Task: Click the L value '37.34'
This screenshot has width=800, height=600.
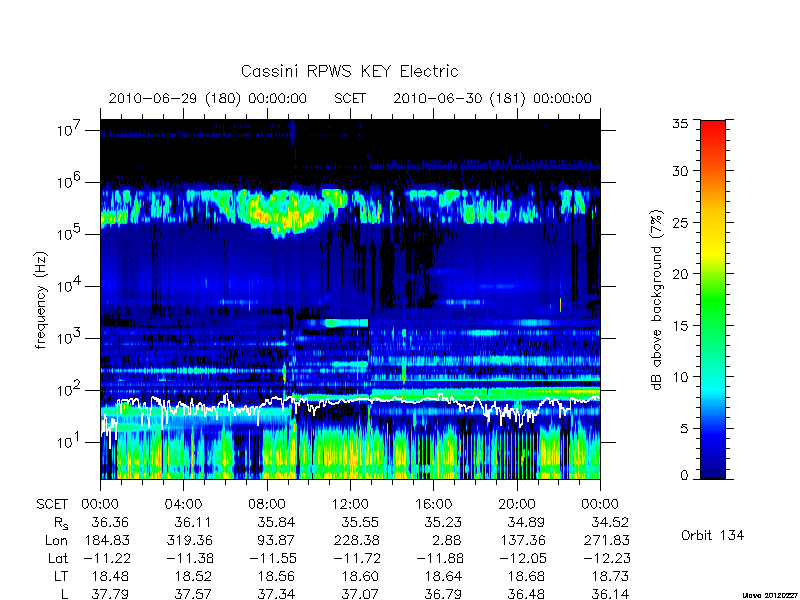Action: (x=276, y=594)
